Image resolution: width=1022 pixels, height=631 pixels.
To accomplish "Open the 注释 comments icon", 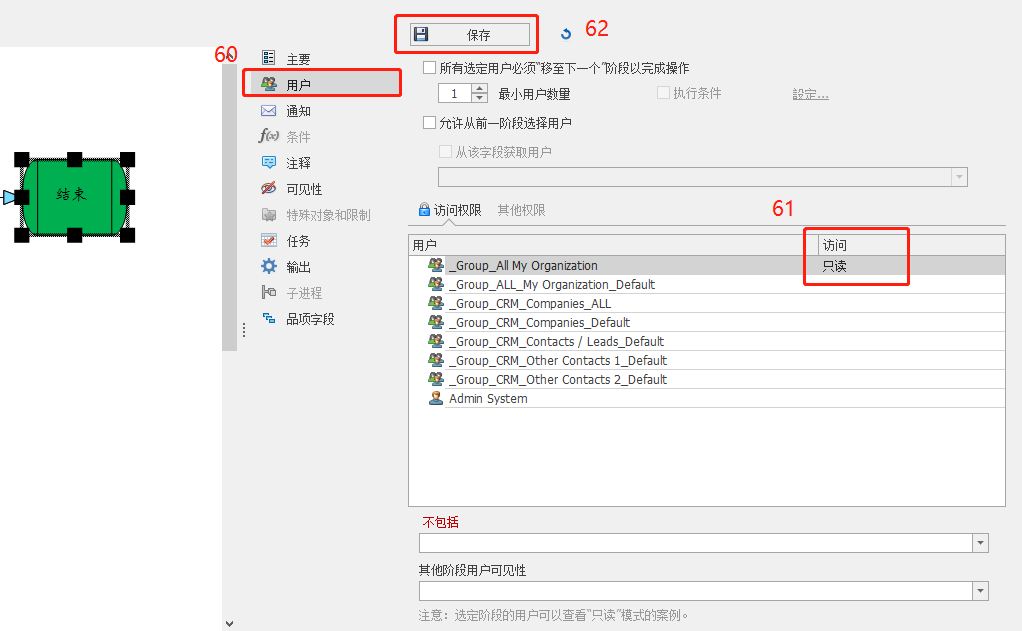I will 268,162.
